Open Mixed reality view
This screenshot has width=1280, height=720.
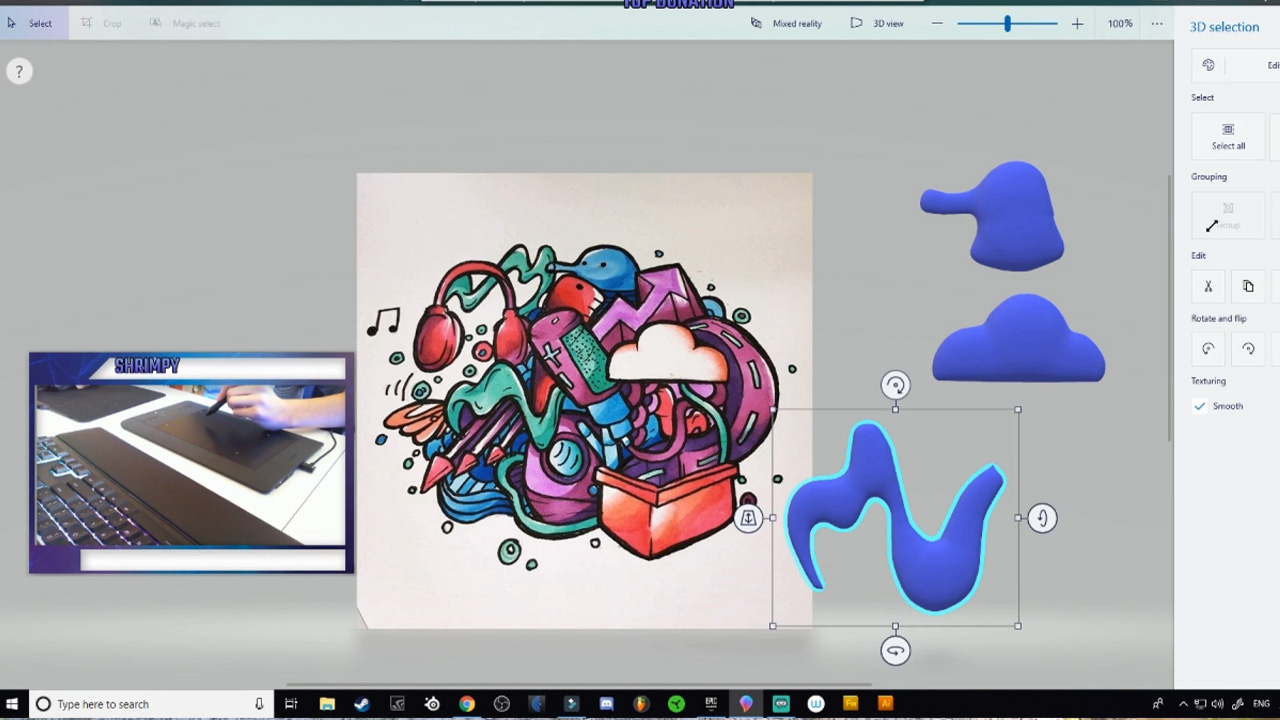click(786, 23)
